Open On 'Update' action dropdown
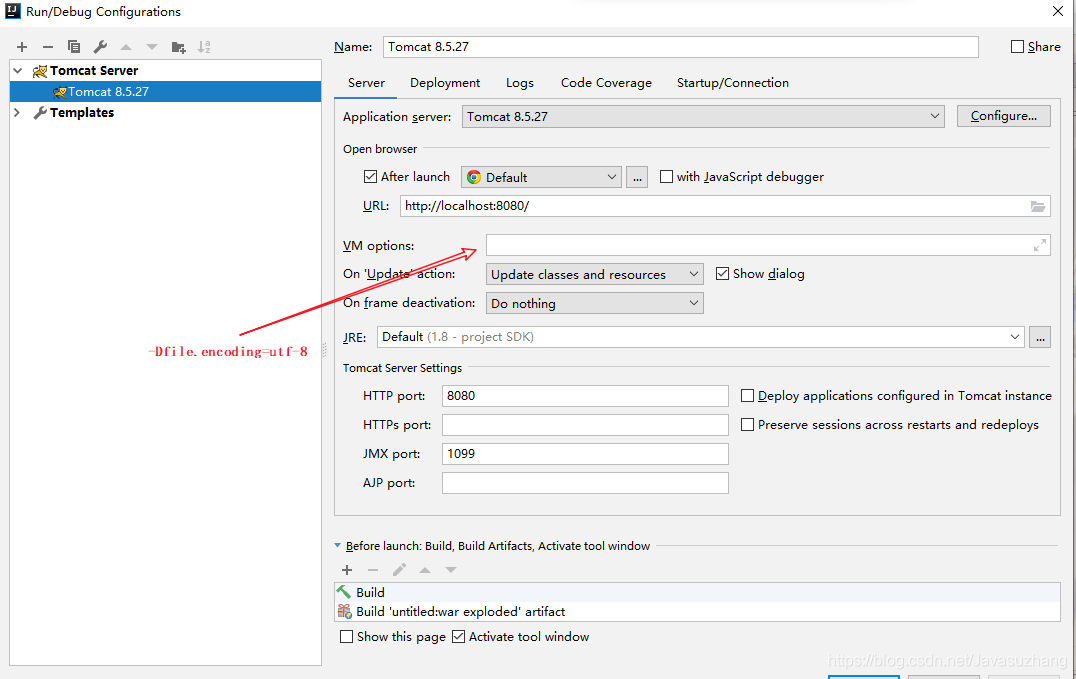 pyautogui.click(x=594, y=274)
